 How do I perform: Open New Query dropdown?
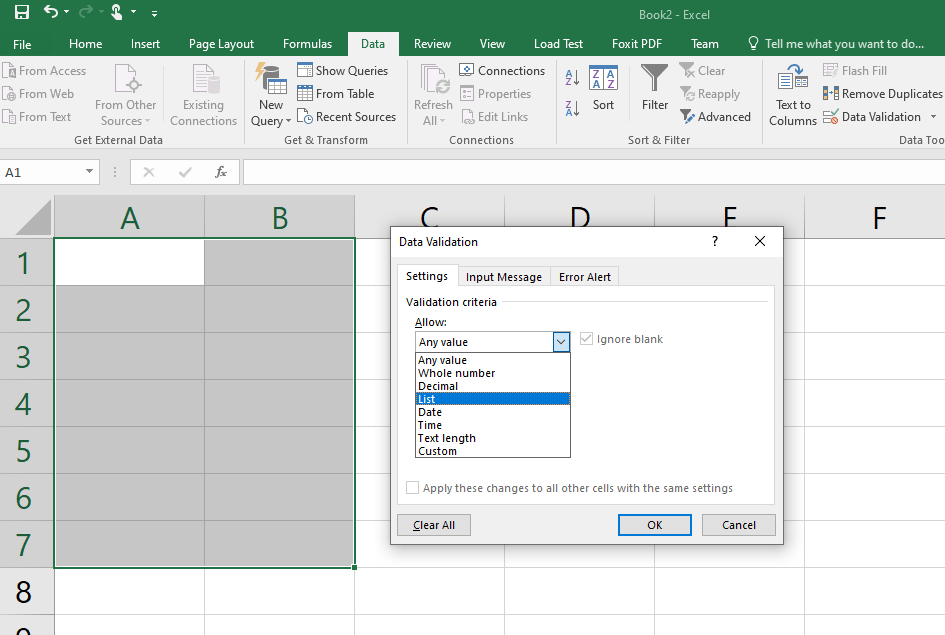click(x=271, y=95)
